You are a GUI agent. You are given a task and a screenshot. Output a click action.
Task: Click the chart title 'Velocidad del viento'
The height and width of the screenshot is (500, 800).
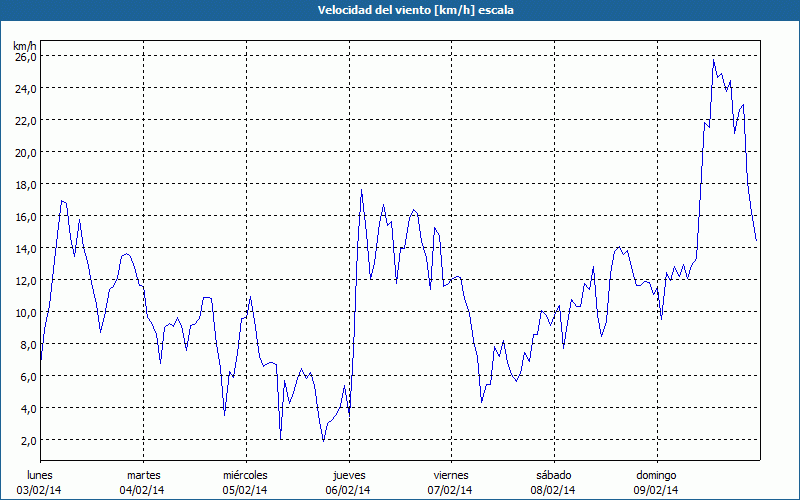[x=374, y=10]
